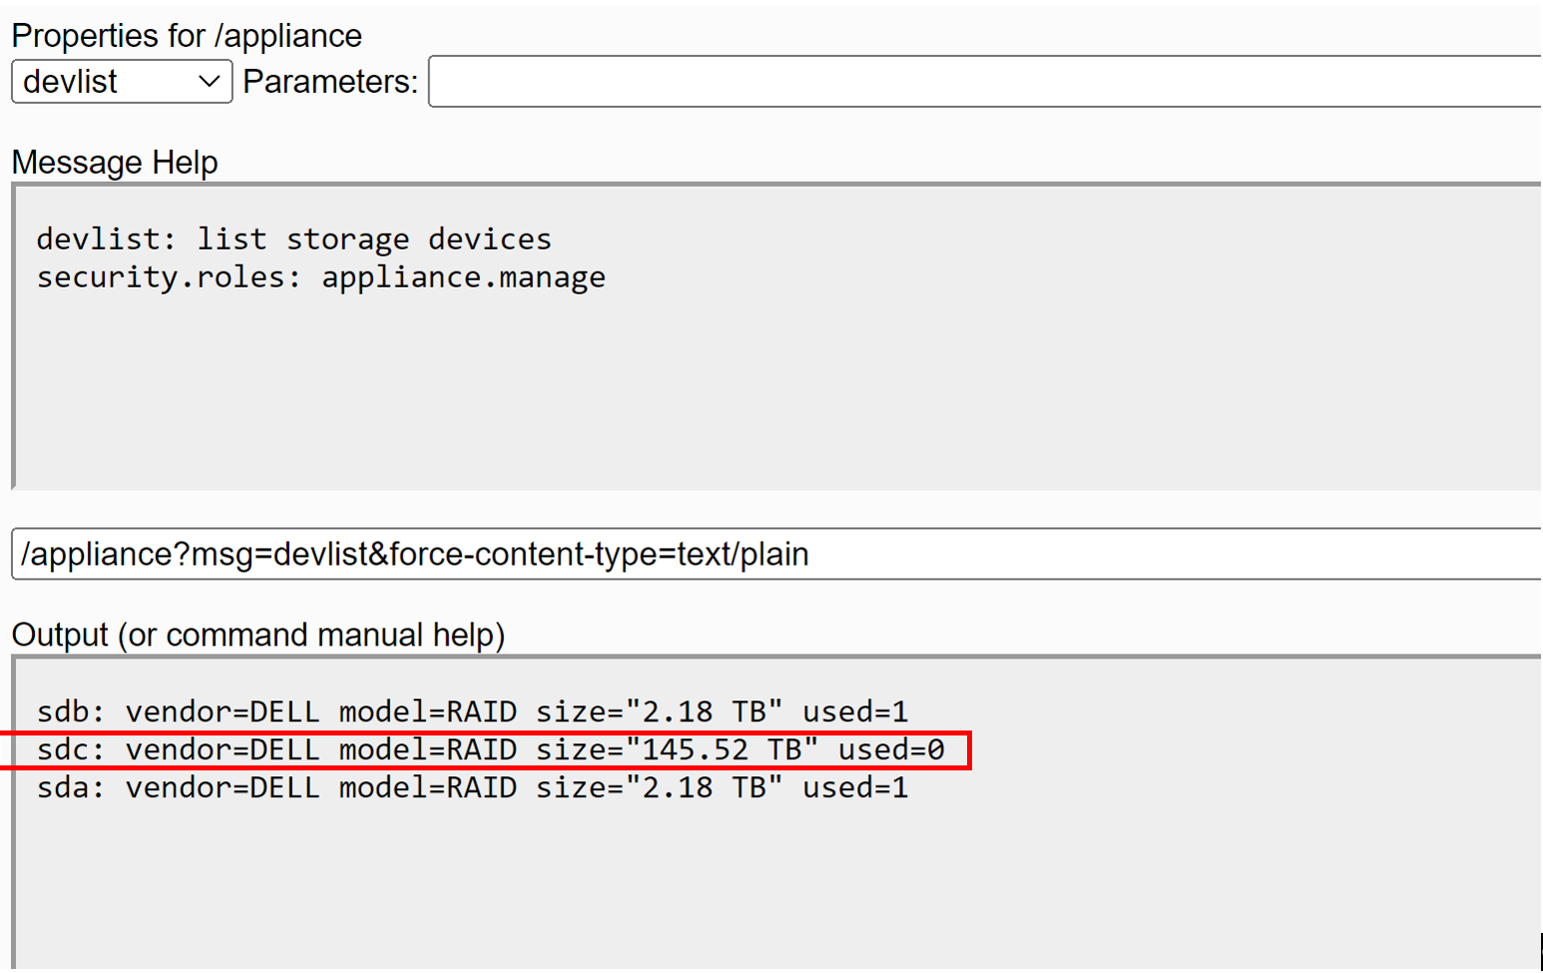Click the chevron arrow beside devlist
The image size is (1543, 973).
208,82
